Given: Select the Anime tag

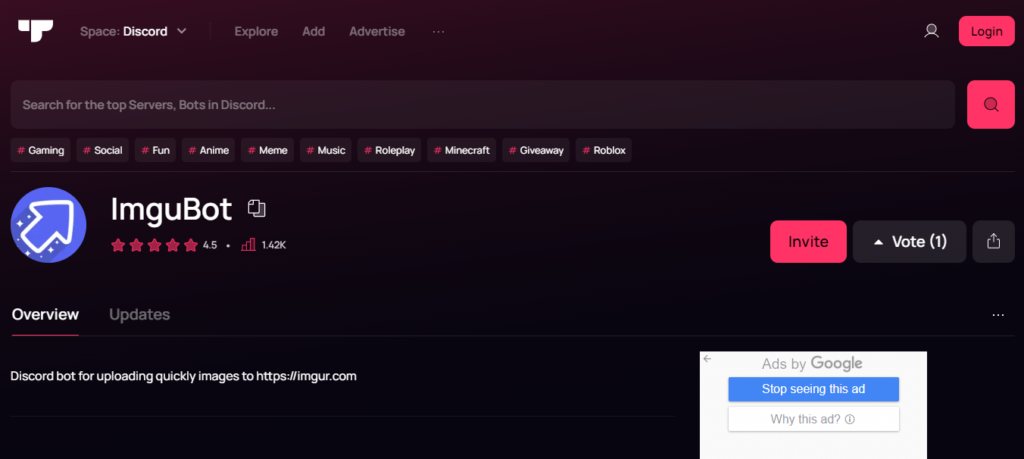Looking at the screenshot, I should 208,150.
